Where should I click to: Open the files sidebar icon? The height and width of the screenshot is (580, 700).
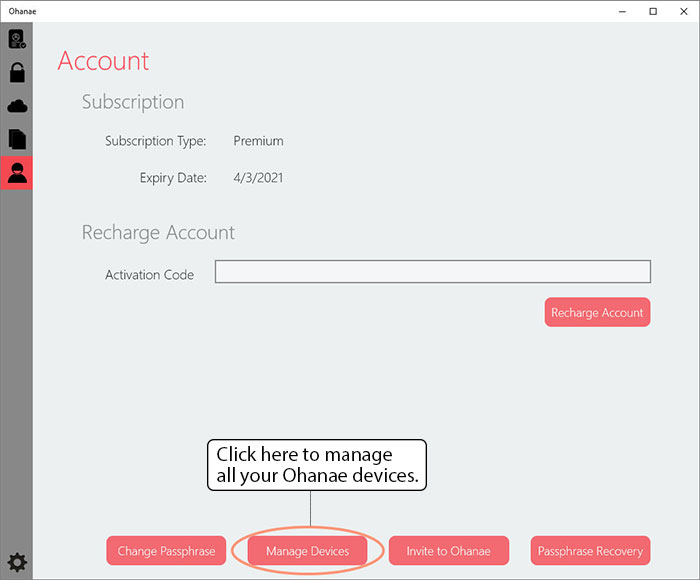[17, 139]
